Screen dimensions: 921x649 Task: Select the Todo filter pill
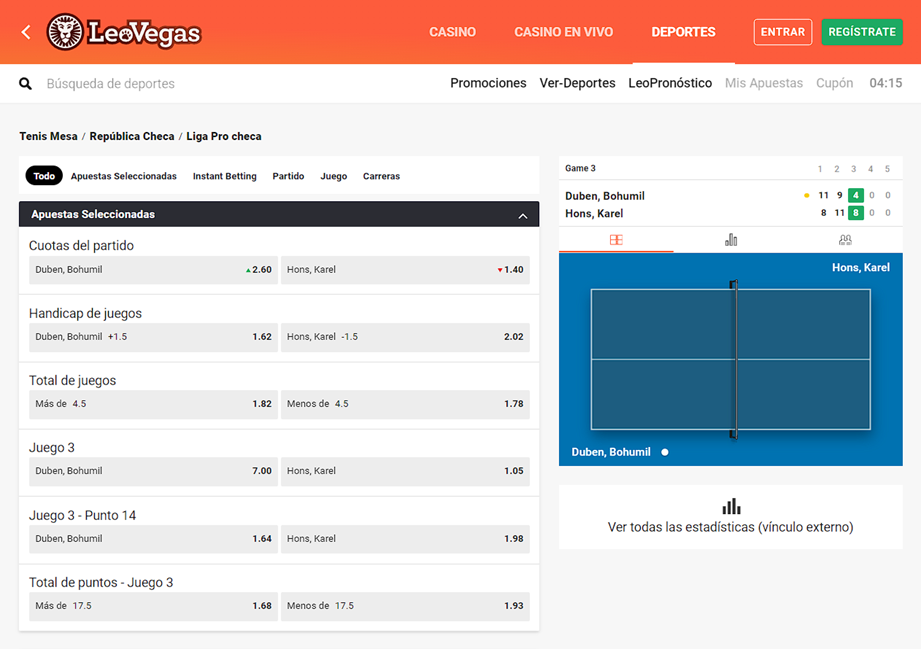(44, 176)
